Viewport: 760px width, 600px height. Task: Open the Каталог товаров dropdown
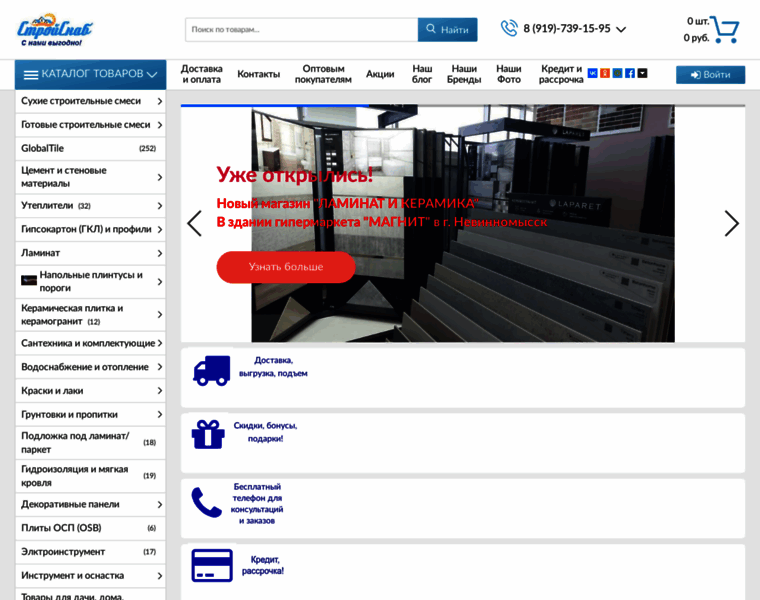(x=90, y=74)
